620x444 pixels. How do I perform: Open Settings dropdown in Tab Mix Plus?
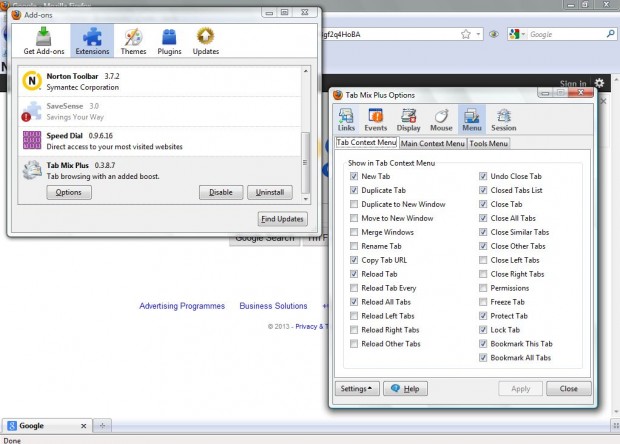tap(357, 389)
